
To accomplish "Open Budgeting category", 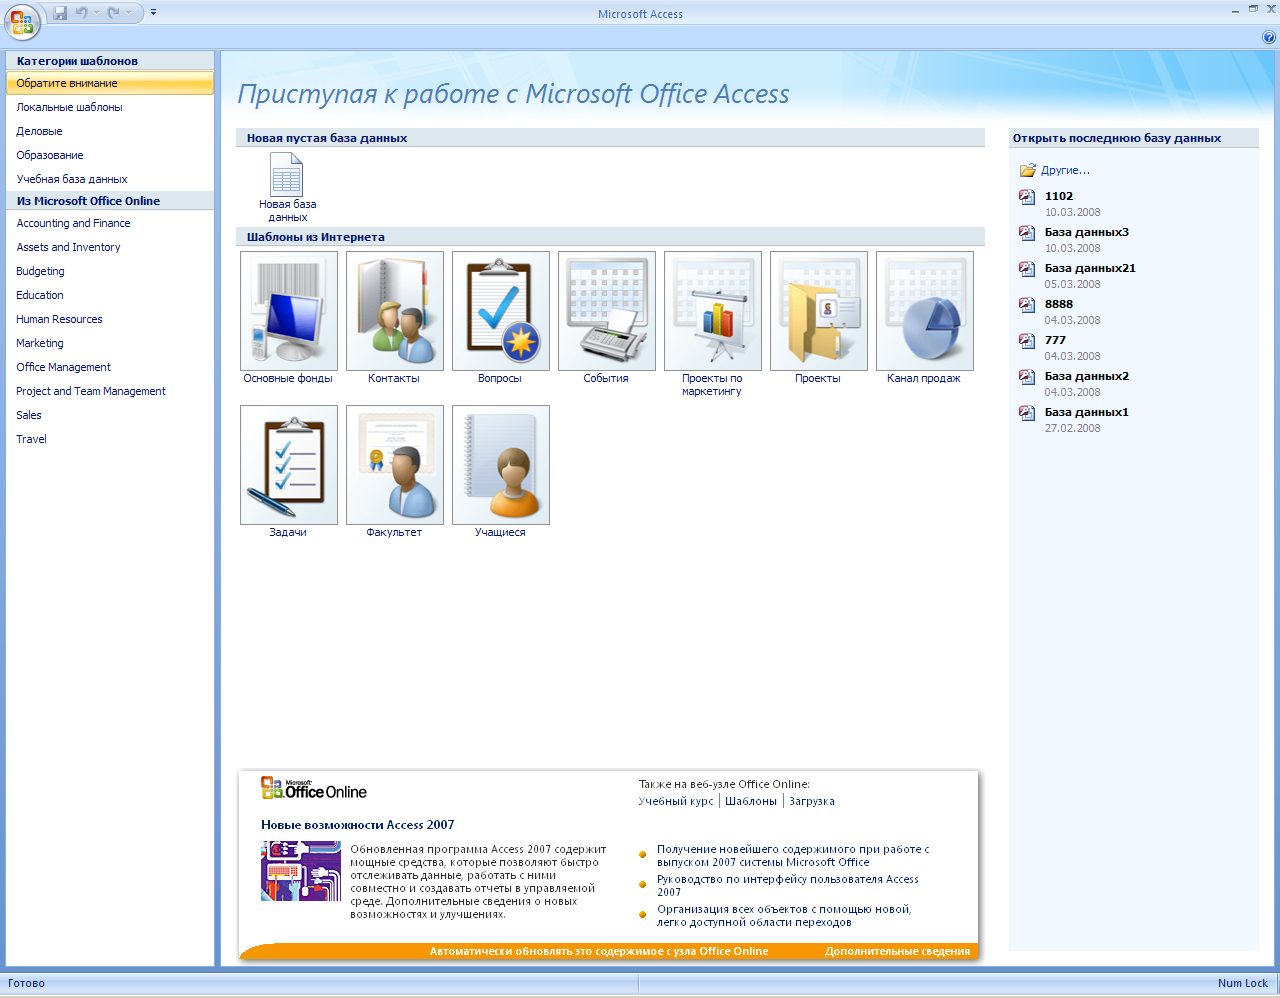I will [110, 271].
